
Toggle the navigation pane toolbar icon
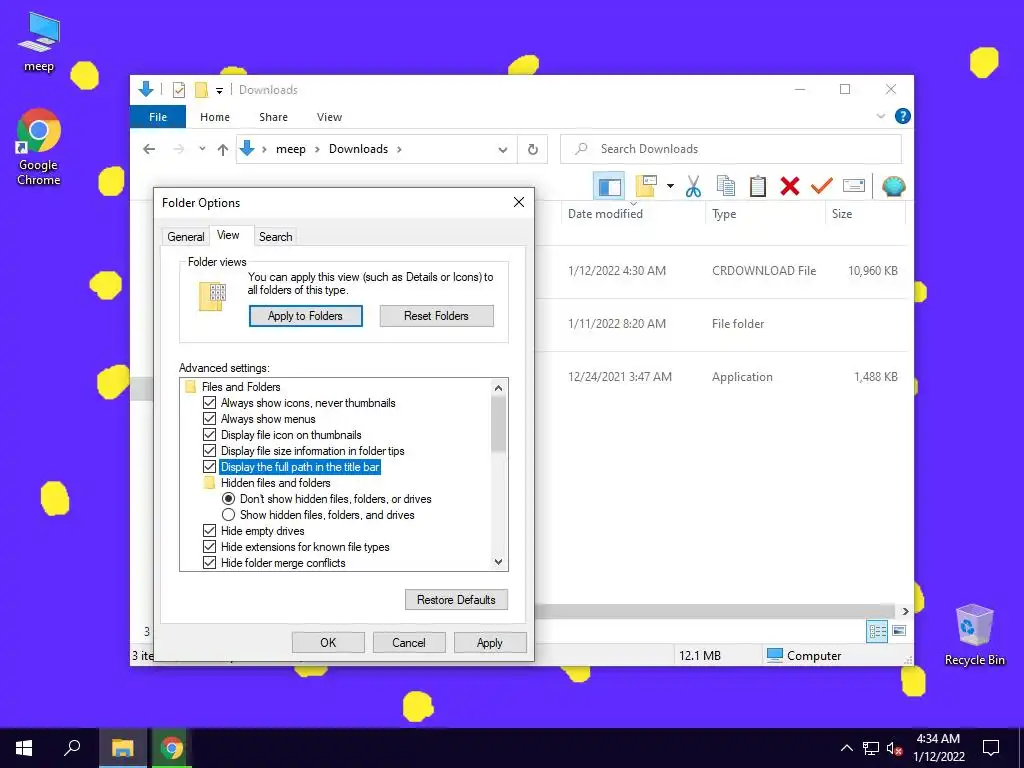pyautogui.click(x=609, y=187)
